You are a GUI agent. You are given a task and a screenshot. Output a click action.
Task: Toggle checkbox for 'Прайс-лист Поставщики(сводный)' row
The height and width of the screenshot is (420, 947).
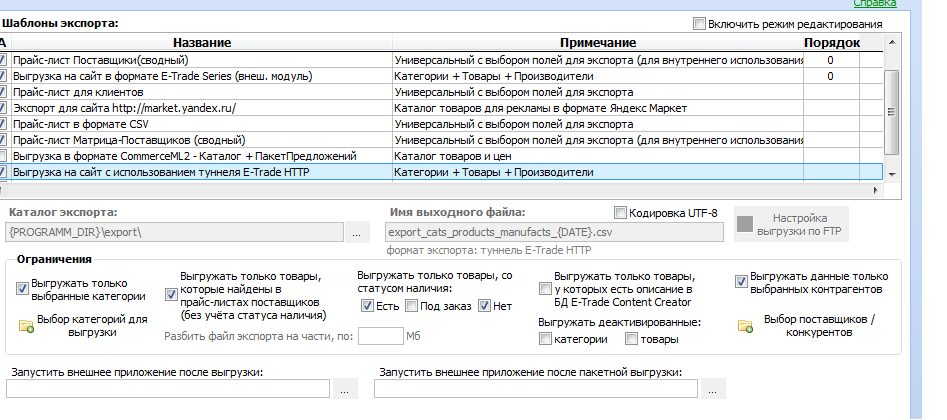click(x=3, y=60)
